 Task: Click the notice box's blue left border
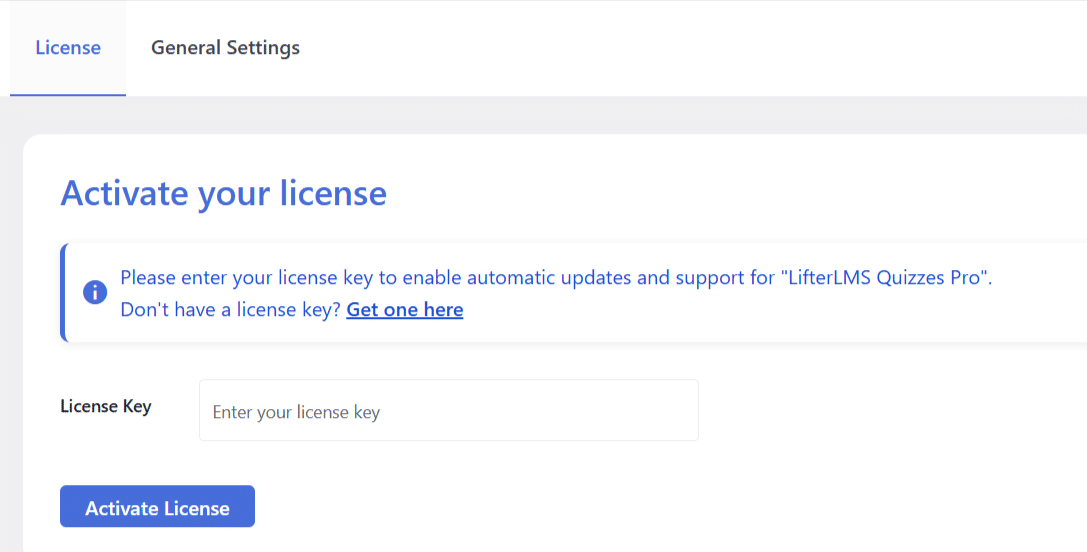(63, 292)
